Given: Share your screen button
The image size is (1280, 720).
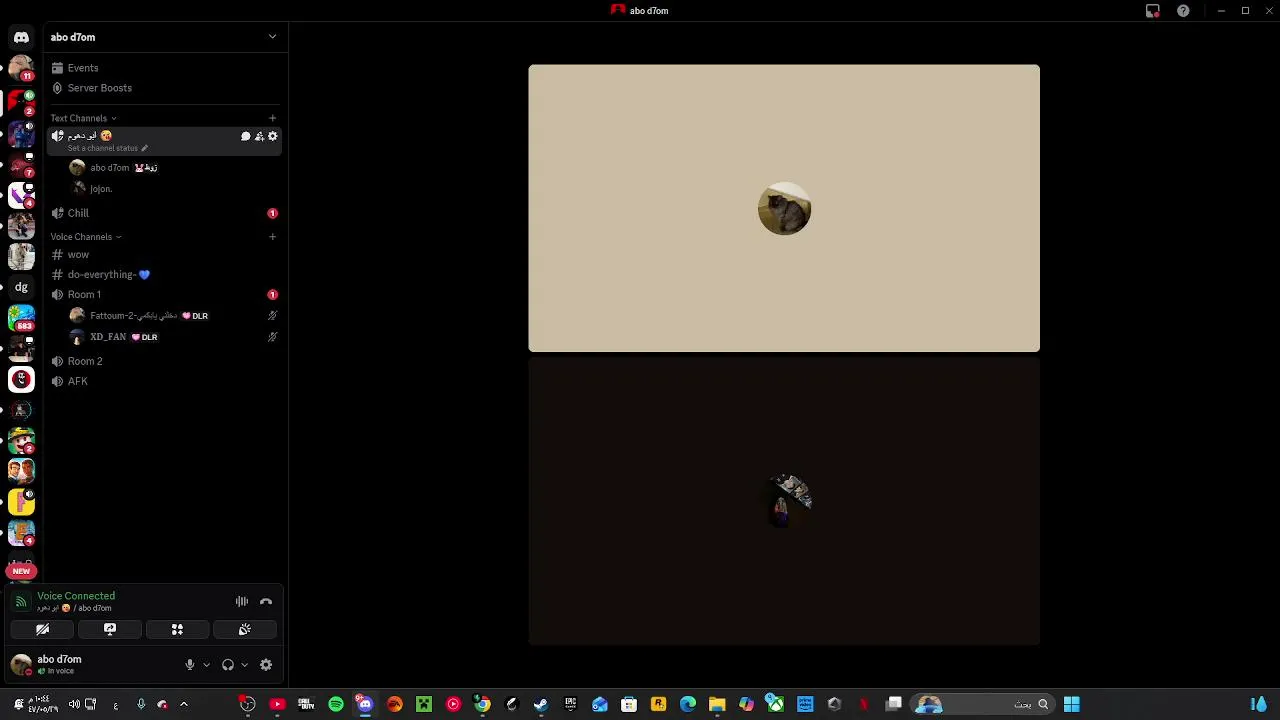Looking at the screenshot, I should (110, 629).
